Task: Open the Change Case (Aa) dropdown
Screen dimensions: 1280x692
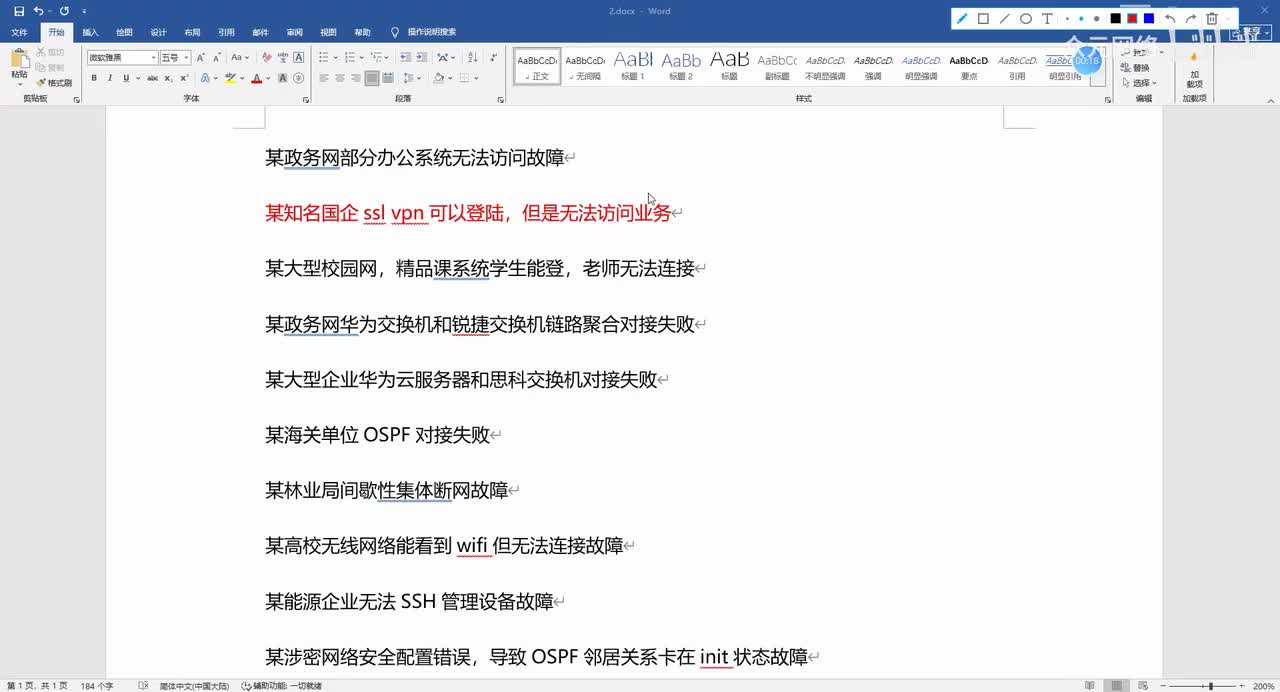Action: tap(240, 58)
